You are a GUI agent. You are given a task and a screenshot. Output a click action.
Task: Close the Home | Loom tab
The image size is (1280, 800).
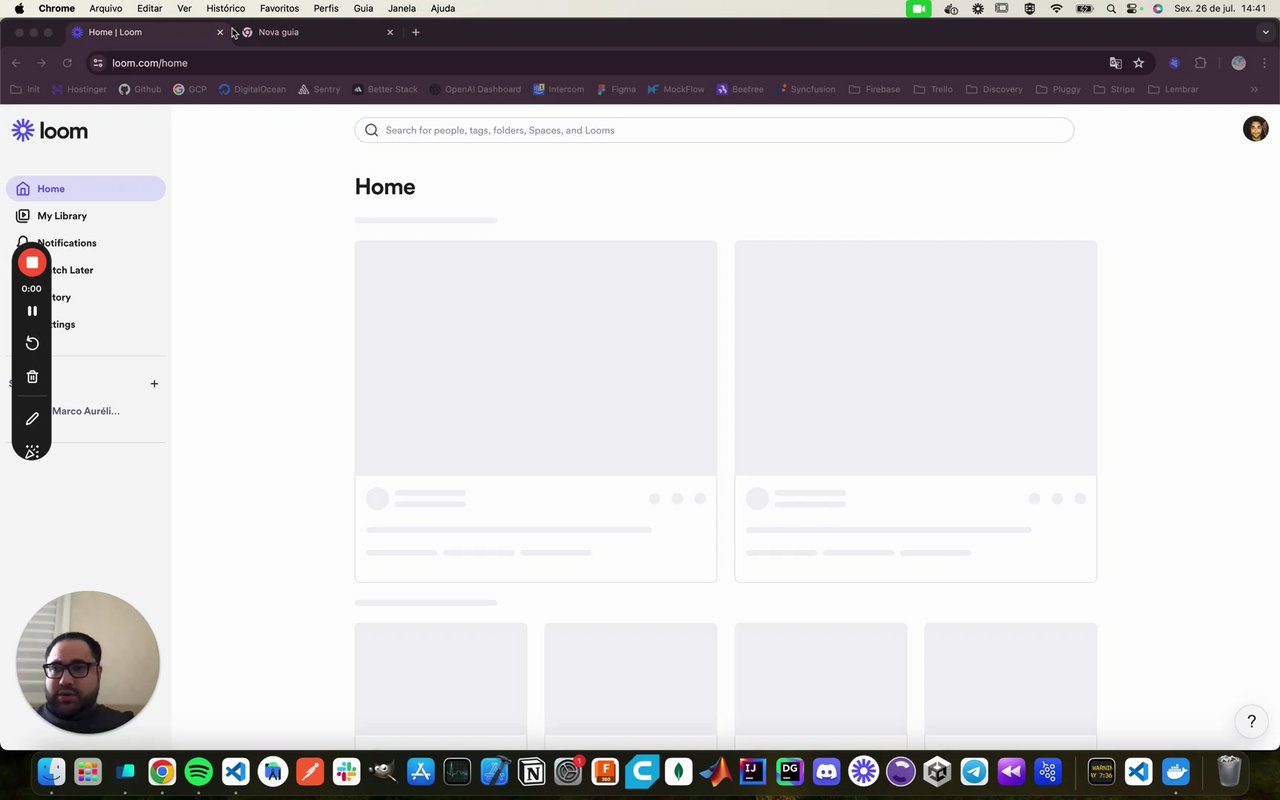(220, 32)
